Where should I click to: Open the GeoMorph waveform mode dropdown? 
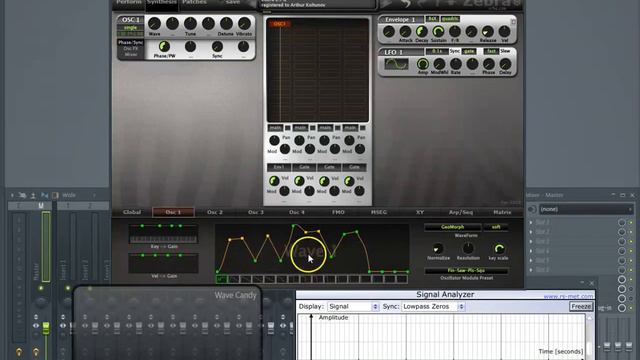point(452,227)
